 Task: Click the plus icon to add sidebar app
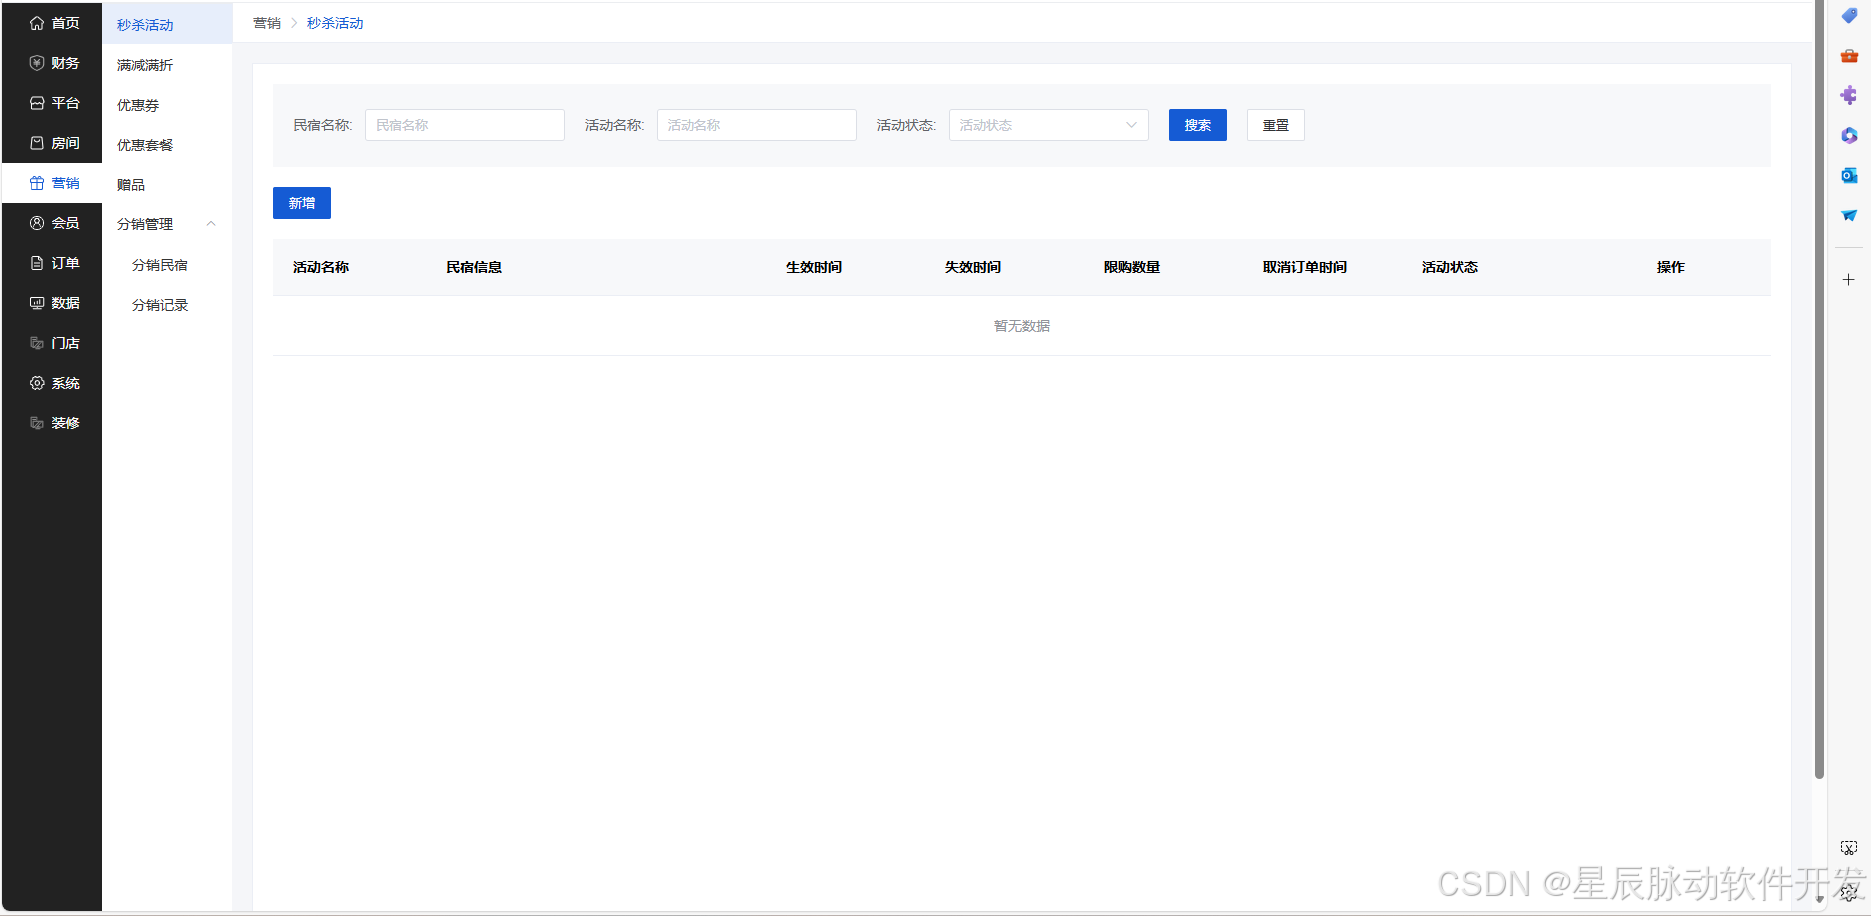(1849, 280)
